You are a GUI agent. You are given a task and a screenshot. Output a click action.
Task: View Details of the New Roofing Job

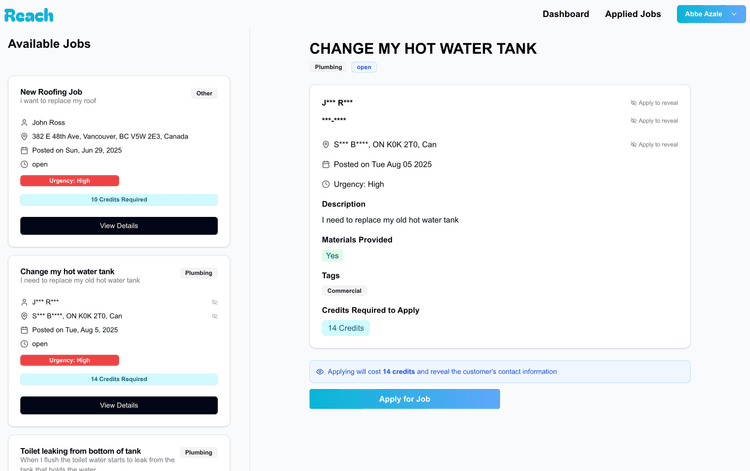click(x=119, y=226)
